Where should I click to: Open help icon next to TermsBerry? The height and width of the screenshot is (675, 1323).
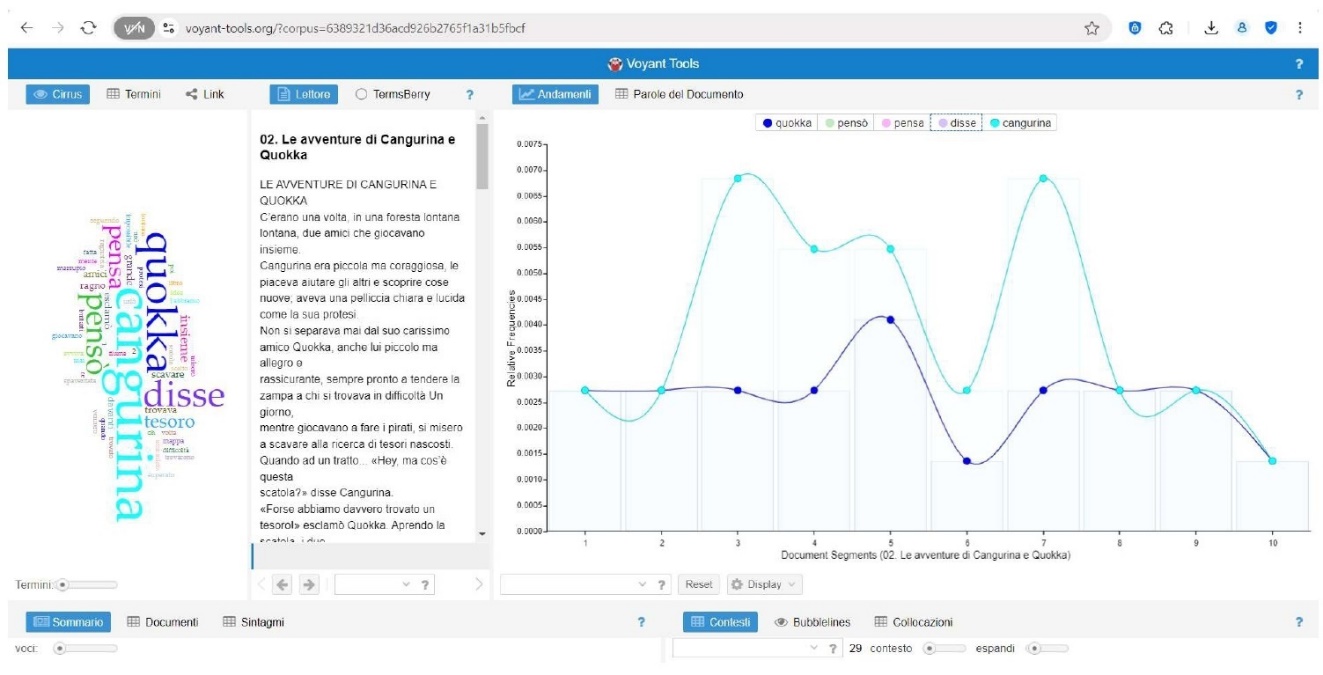tap(469, 95)
